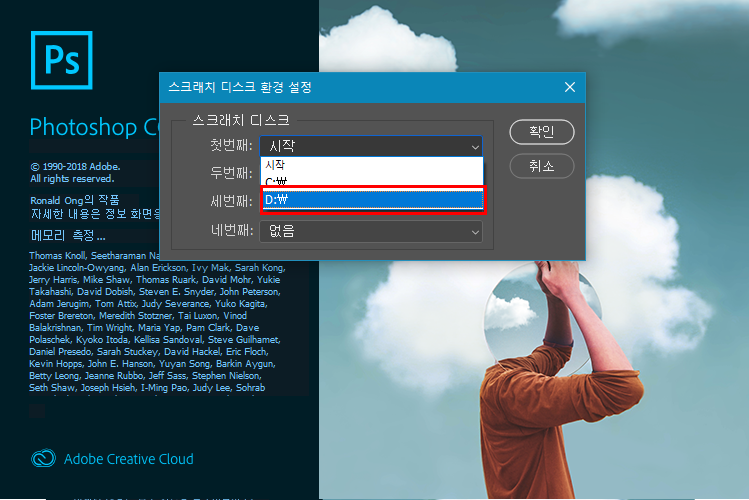The image size is (749, 500).
Task: Open the 네번째 scratch disk dropdown
Action: (371, 232)
